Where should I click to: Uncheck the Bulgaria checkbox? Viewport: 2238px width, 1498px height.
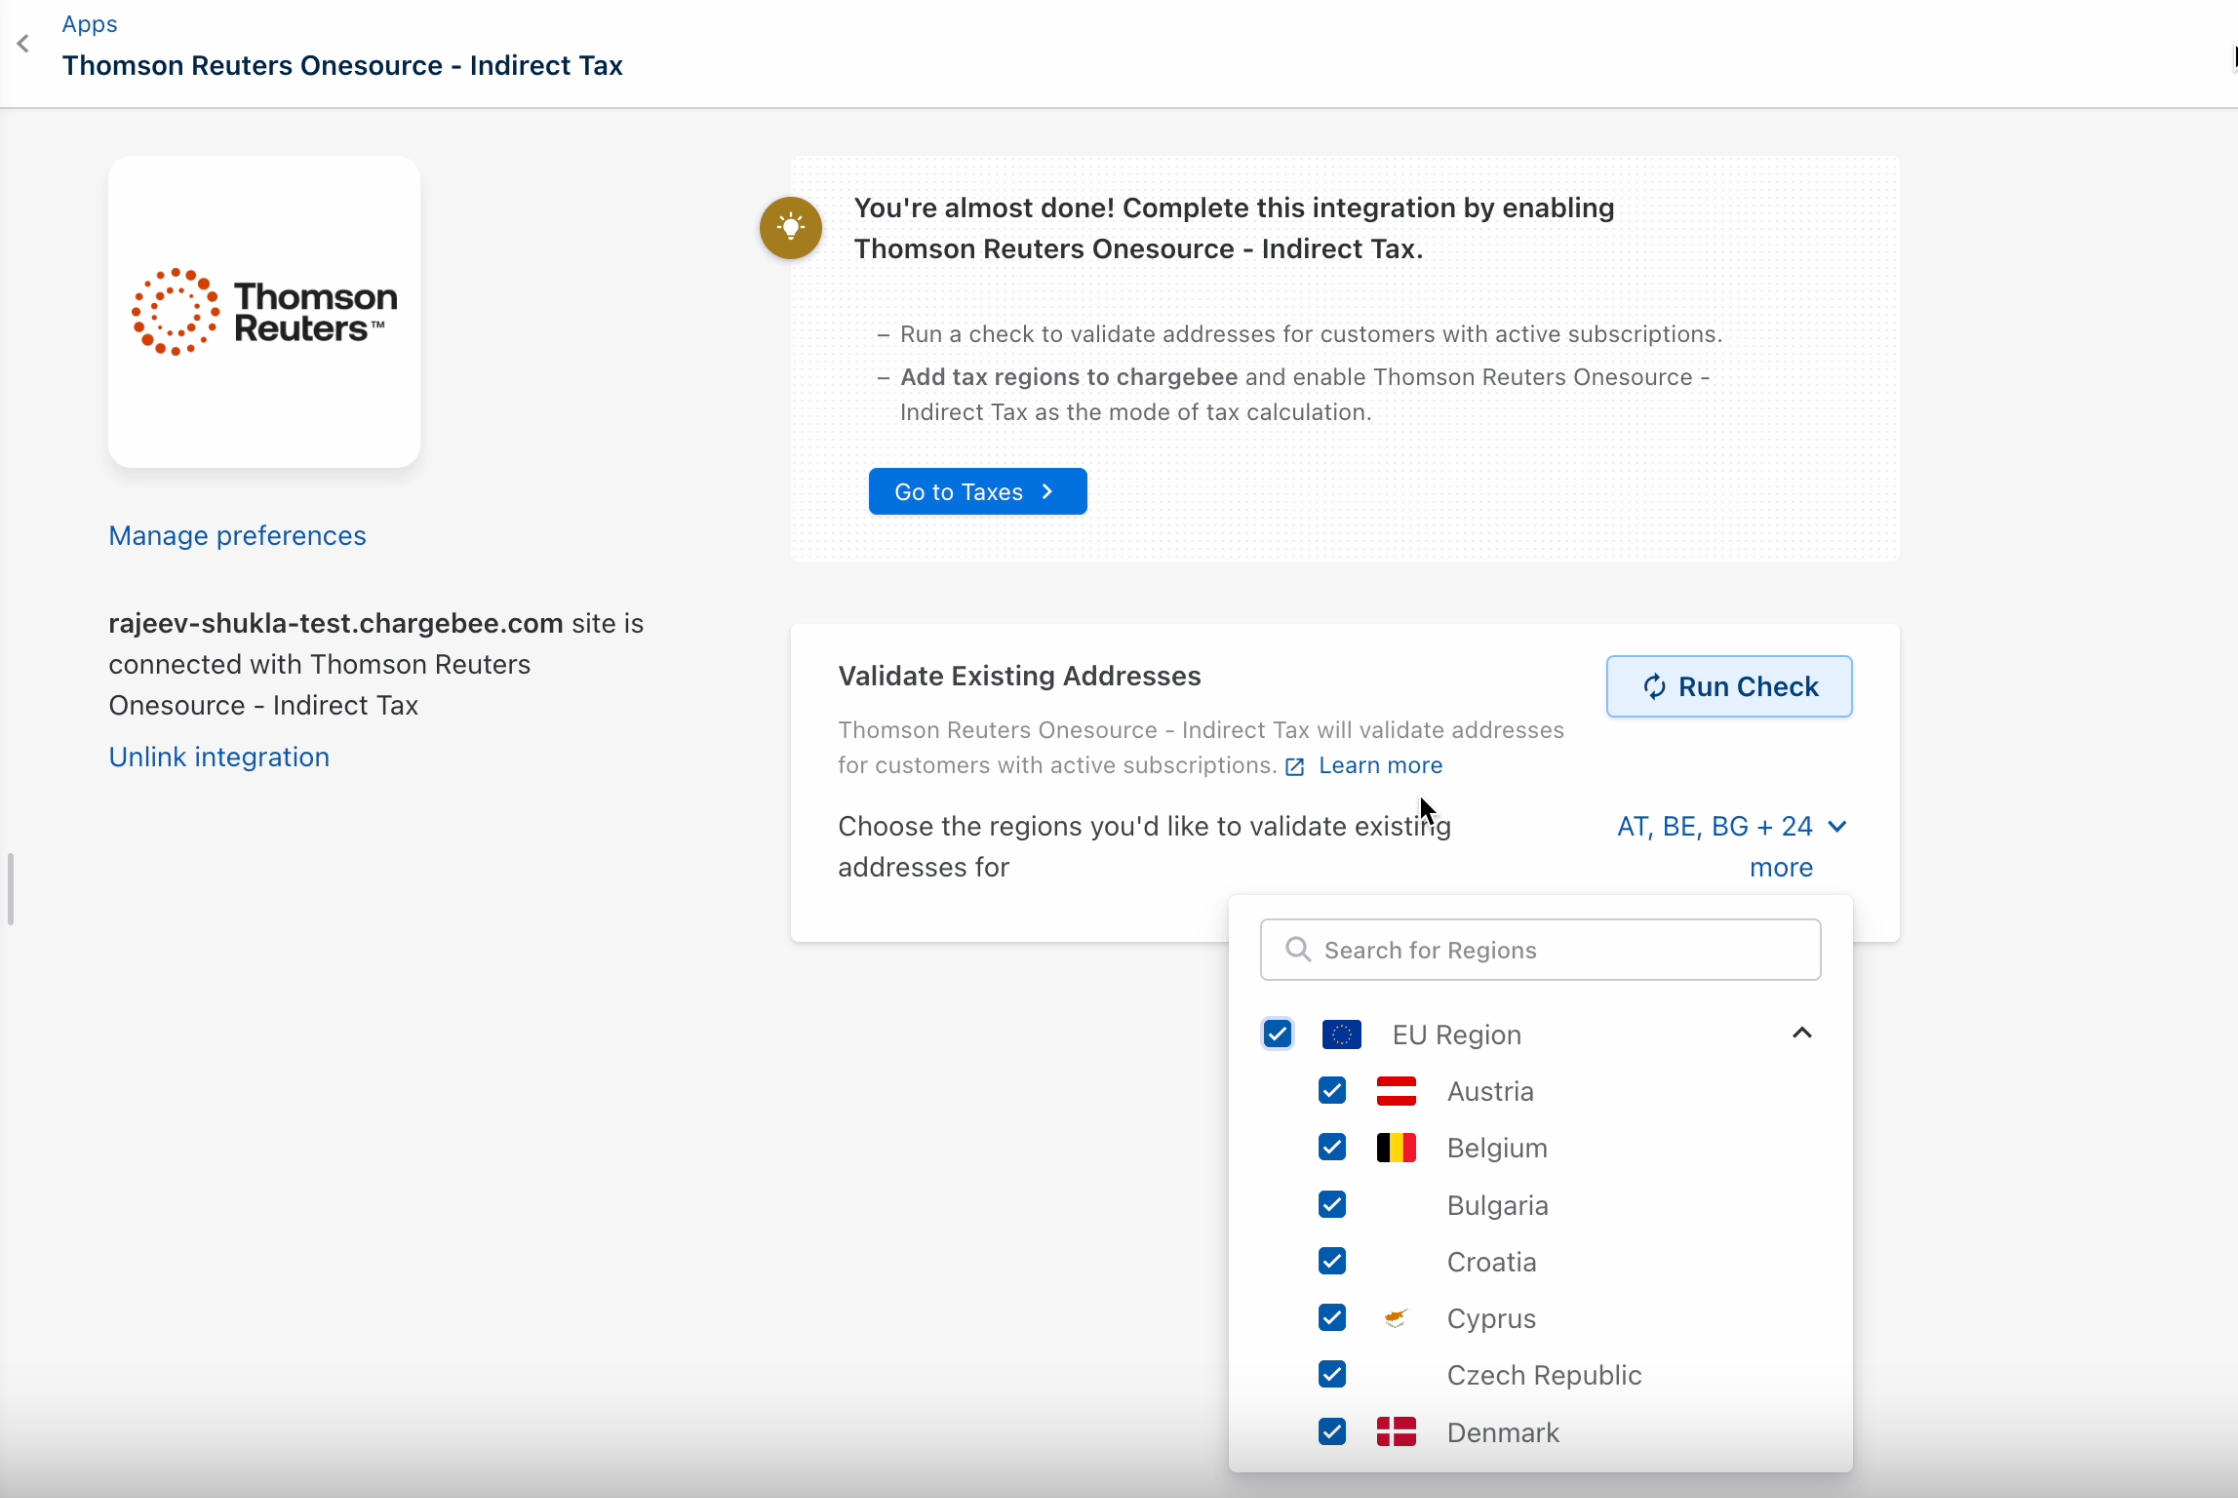point(1332,1205)
